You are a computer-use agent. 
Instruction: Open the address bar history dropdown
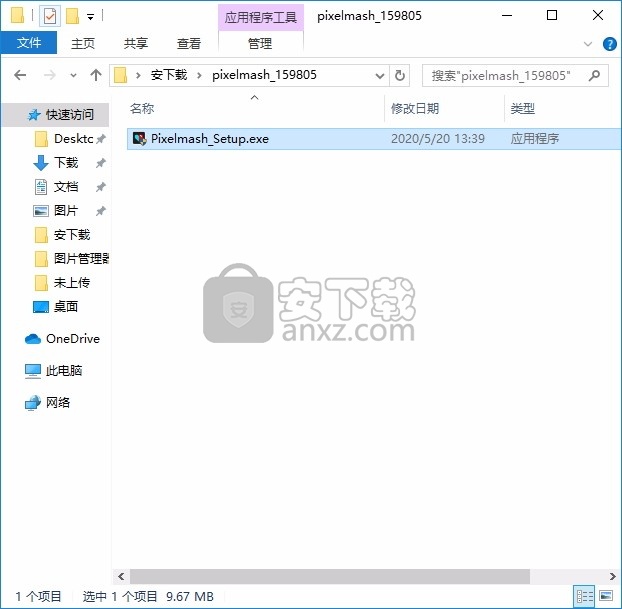point(380,75)
